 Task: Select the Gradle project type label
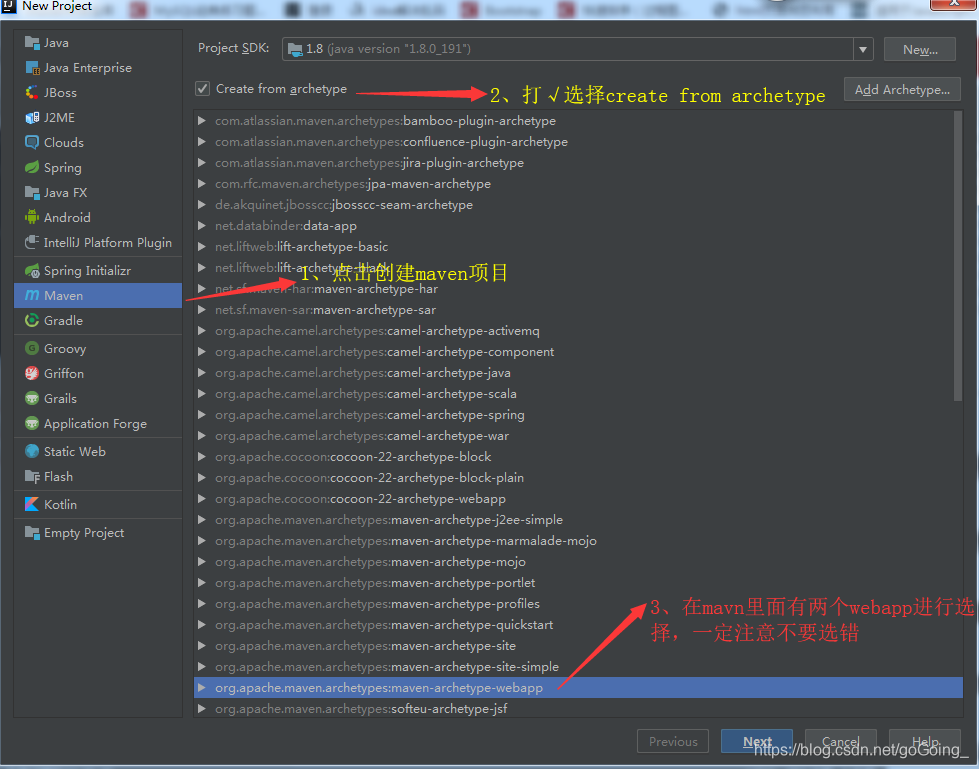coord(63,320)
